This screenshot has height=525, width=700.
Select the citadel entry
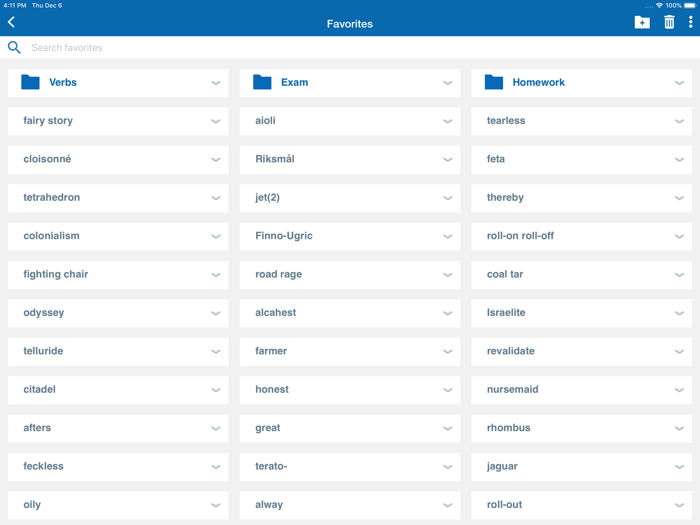coord(118,390)
